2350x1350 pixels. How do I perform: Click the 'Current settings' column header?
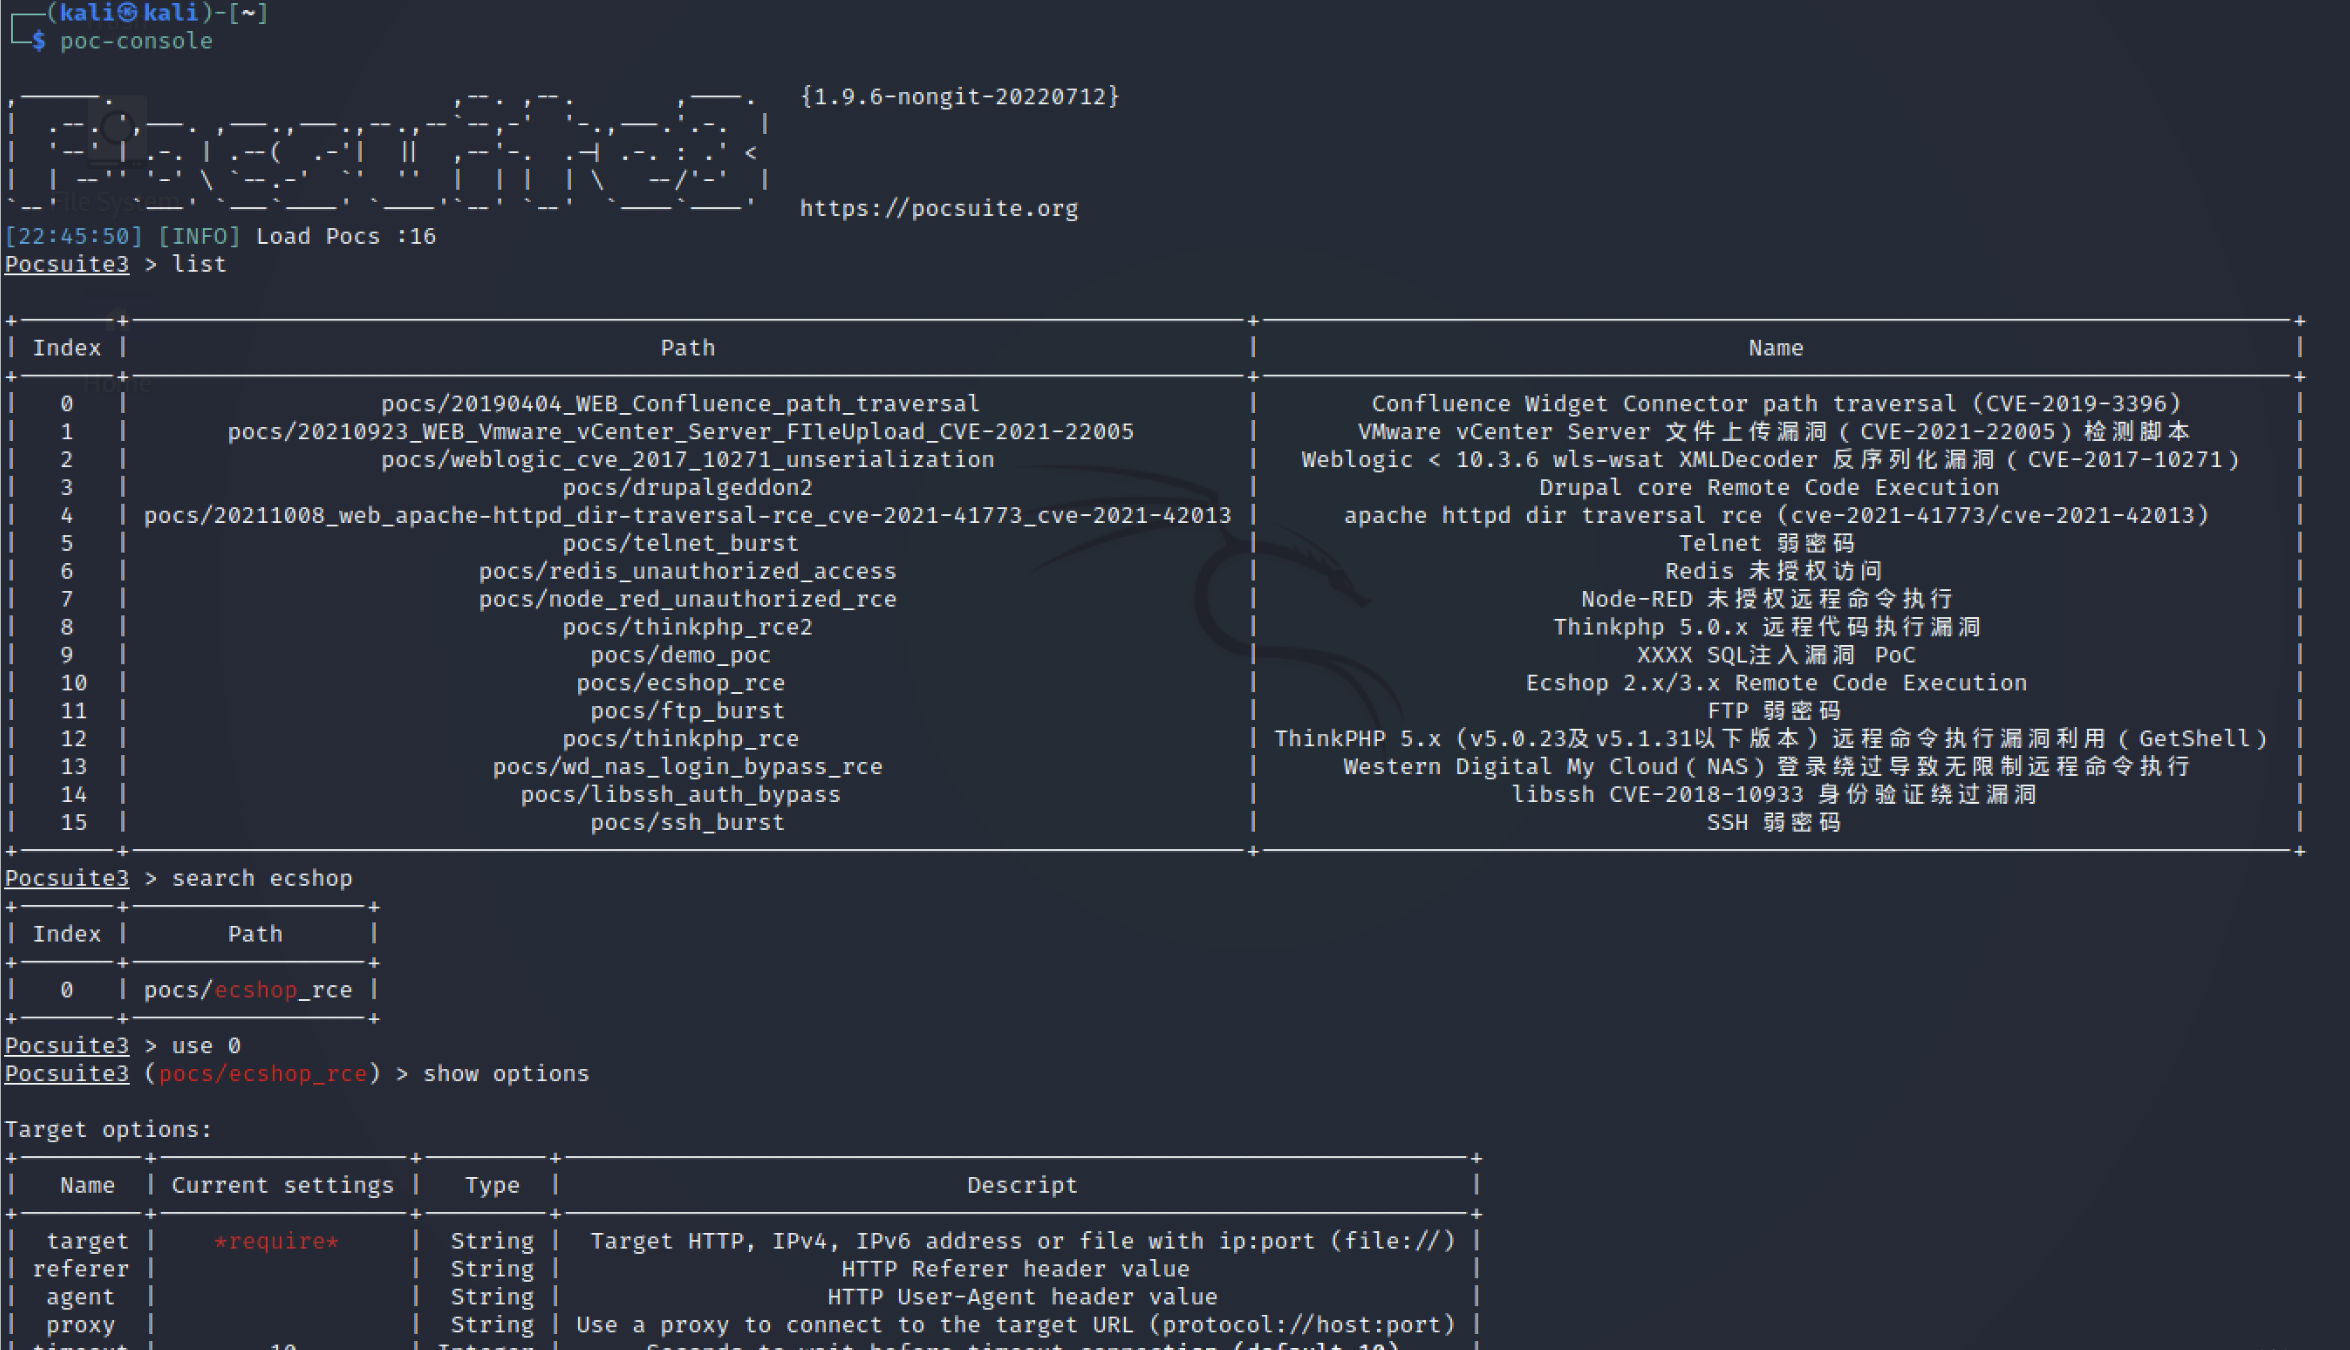coord(282,1185)
